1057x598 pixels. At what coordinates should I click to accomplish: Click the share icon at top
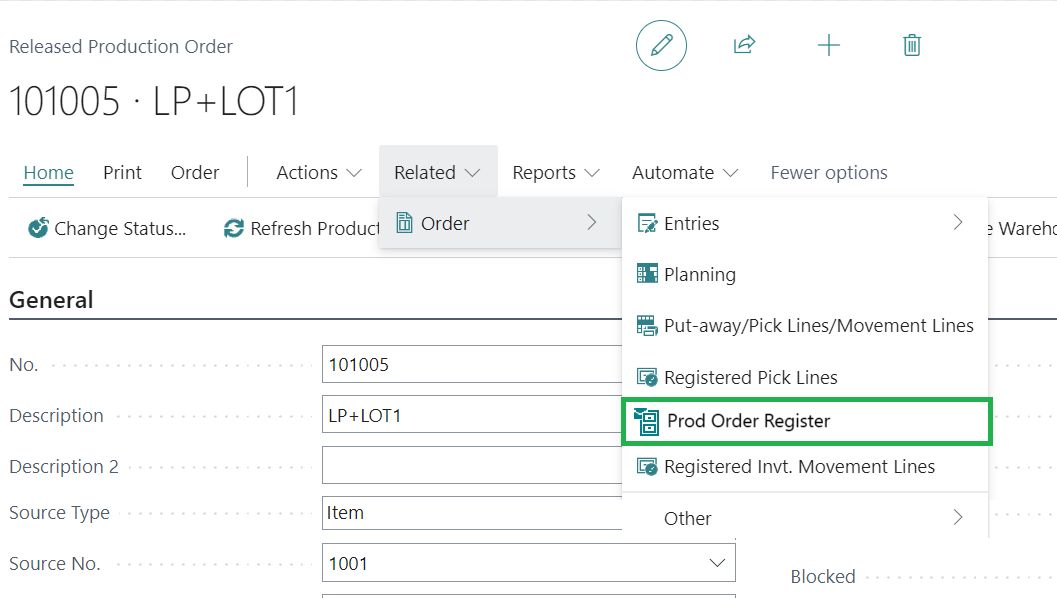point(744,45)
